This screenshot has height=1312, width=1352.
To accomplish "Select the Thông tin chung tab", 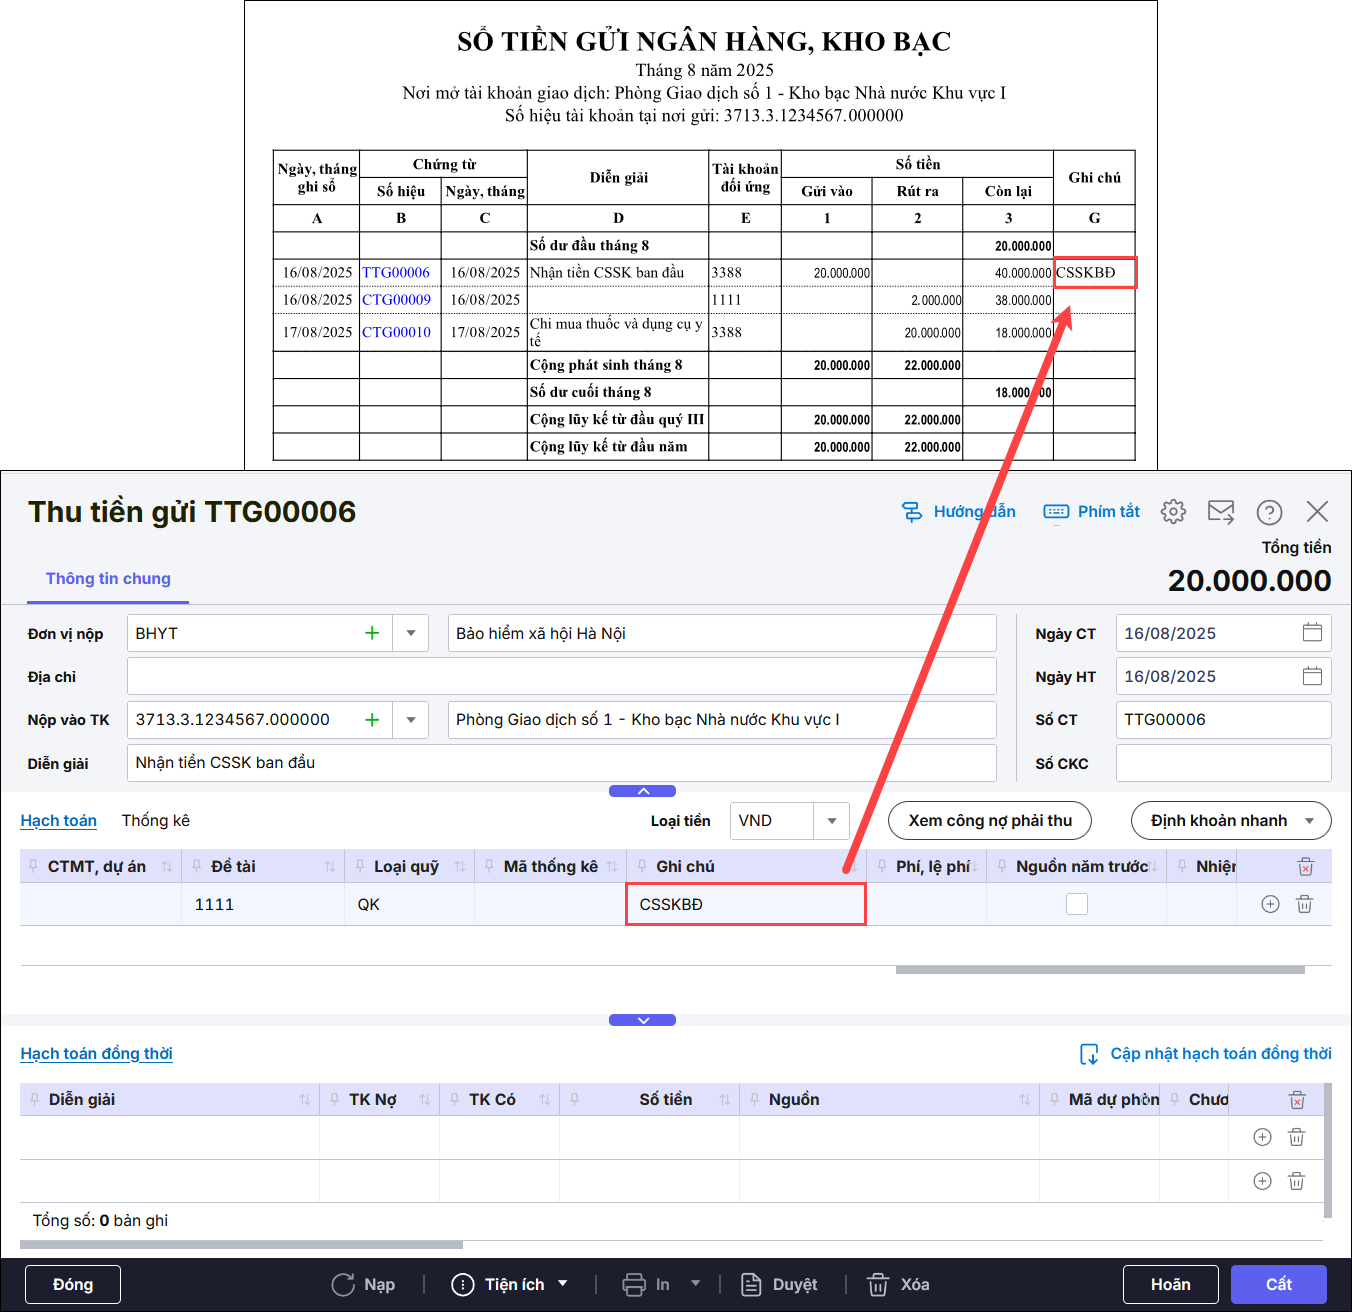I will coord(108,579).
